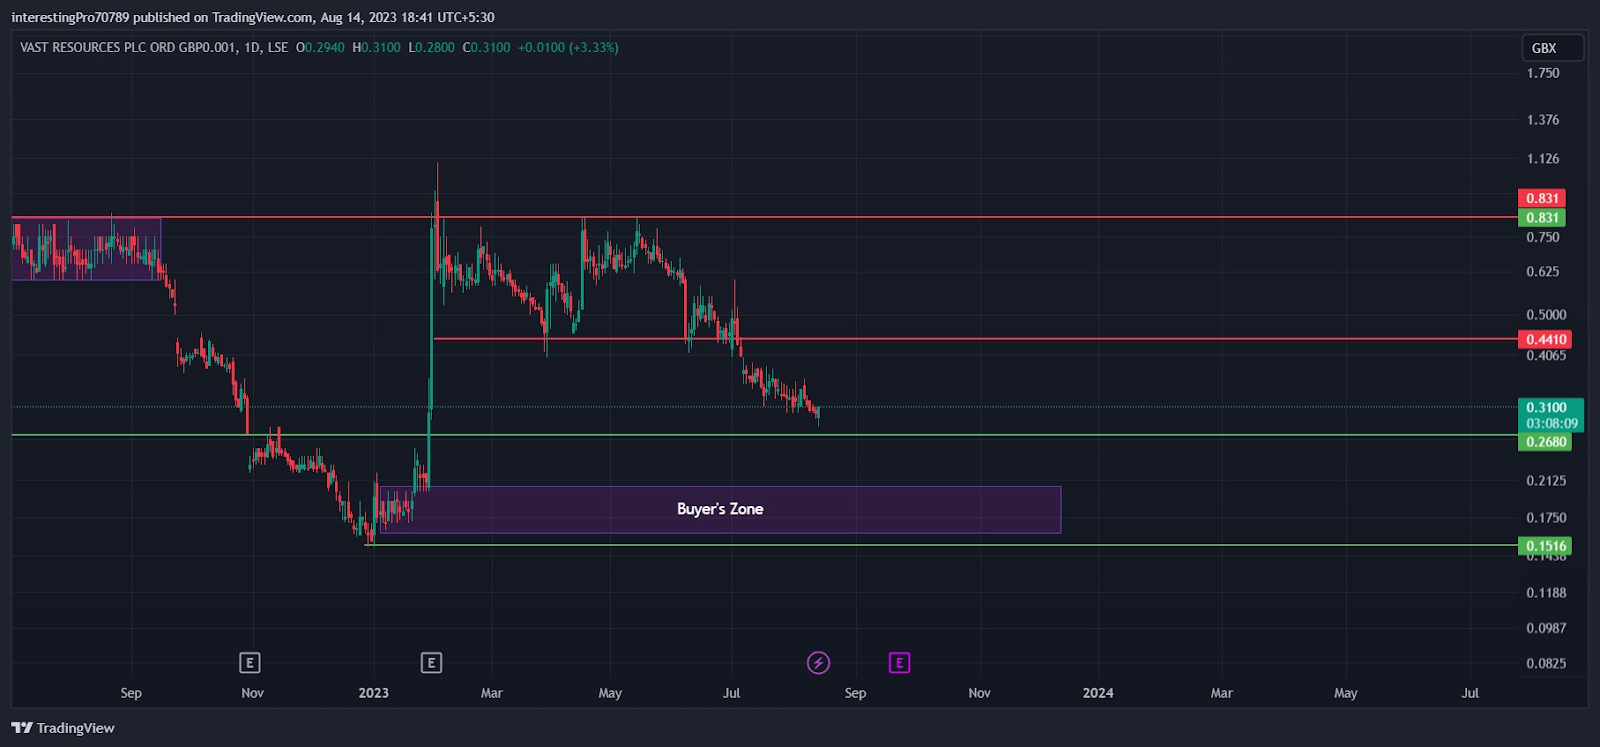Click the 1.126 price axis label
Viewport: 1600px width, 747px height.
1543,159
